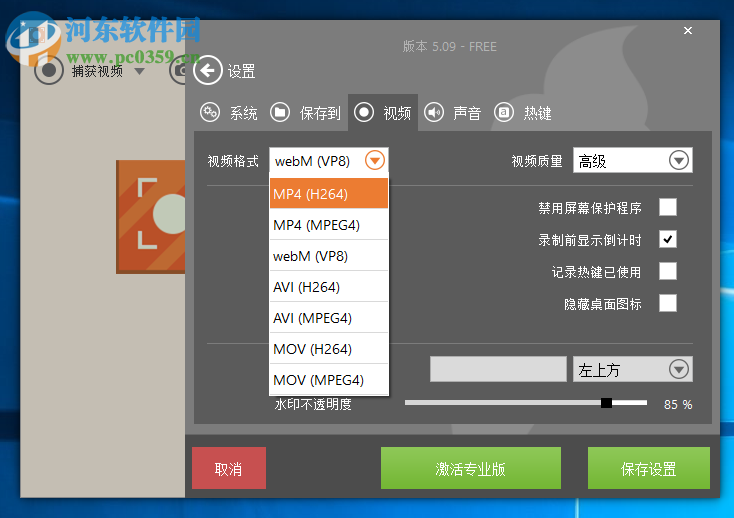Open the 视频质量 高级 dropdown

click(632, 161)
